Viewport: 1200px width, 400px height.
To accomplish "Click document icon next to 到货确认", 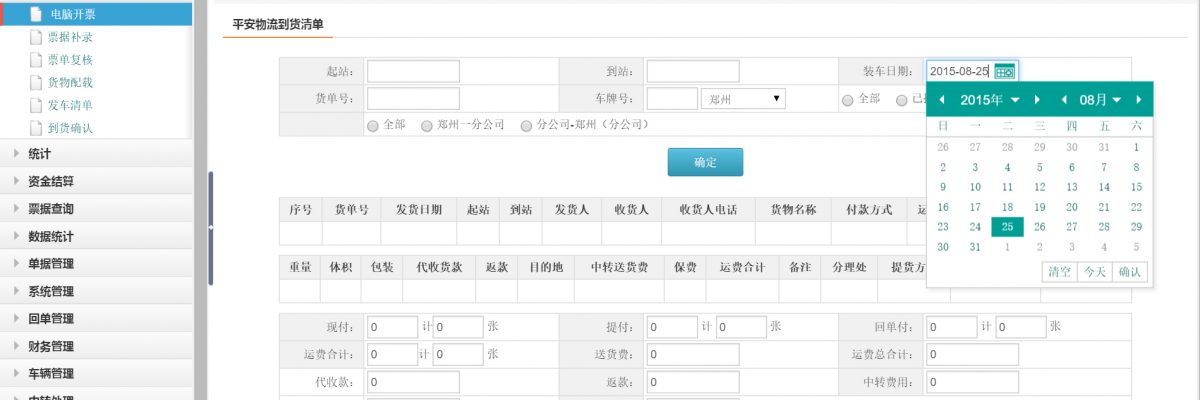I will 37,128.
